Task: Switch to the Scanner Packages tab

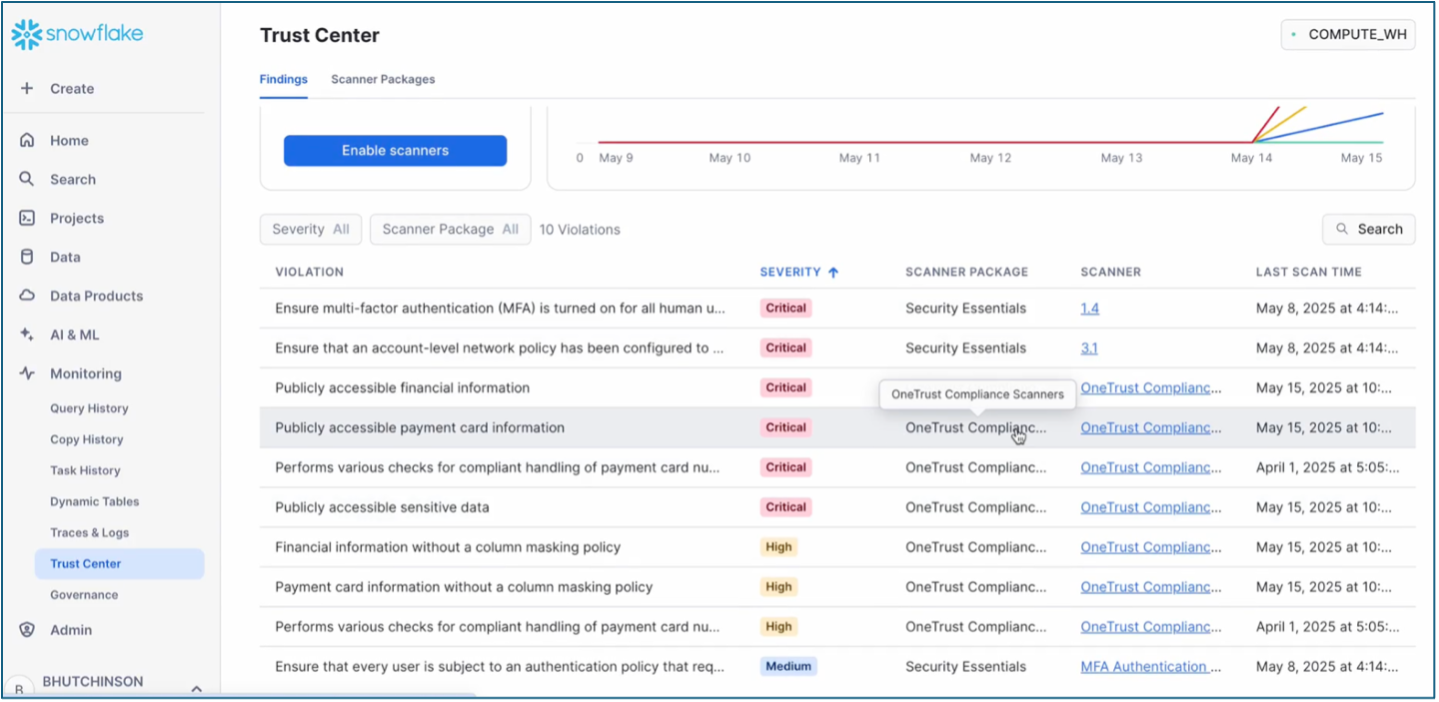Action: point(382,79)
